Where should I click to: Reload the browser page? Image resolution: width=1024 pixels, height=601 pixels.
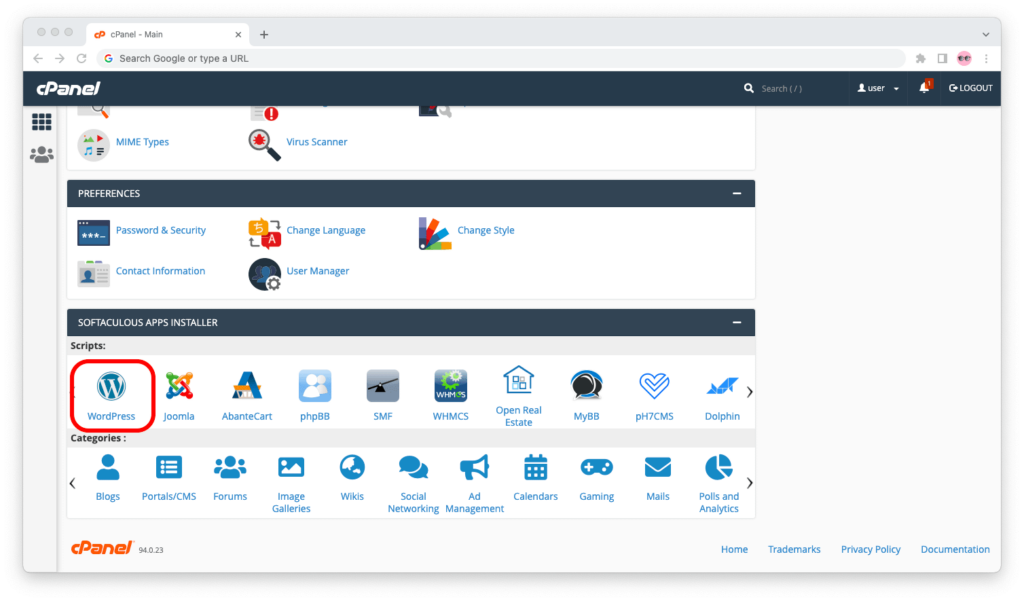[82, 58]
